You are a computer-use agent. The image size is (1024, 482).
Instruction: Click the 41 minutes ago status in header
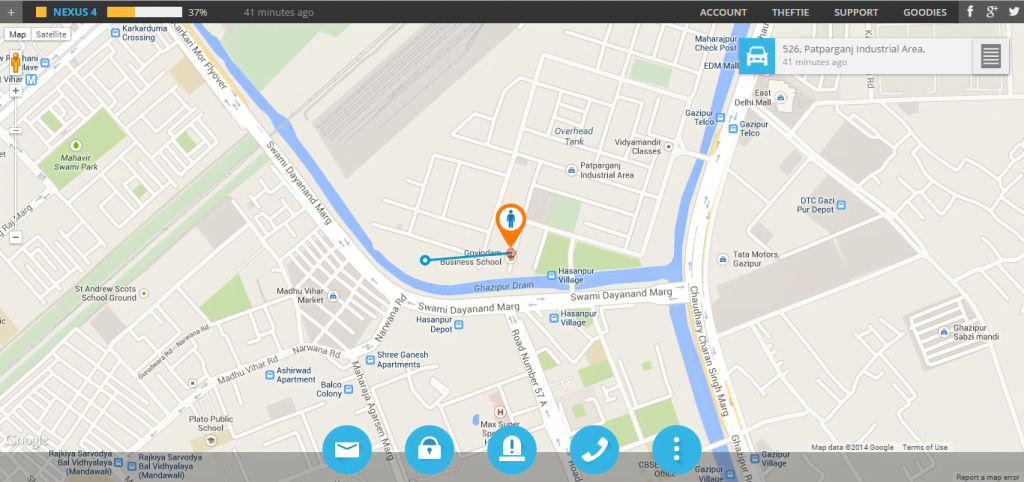[x=278, y=12]
